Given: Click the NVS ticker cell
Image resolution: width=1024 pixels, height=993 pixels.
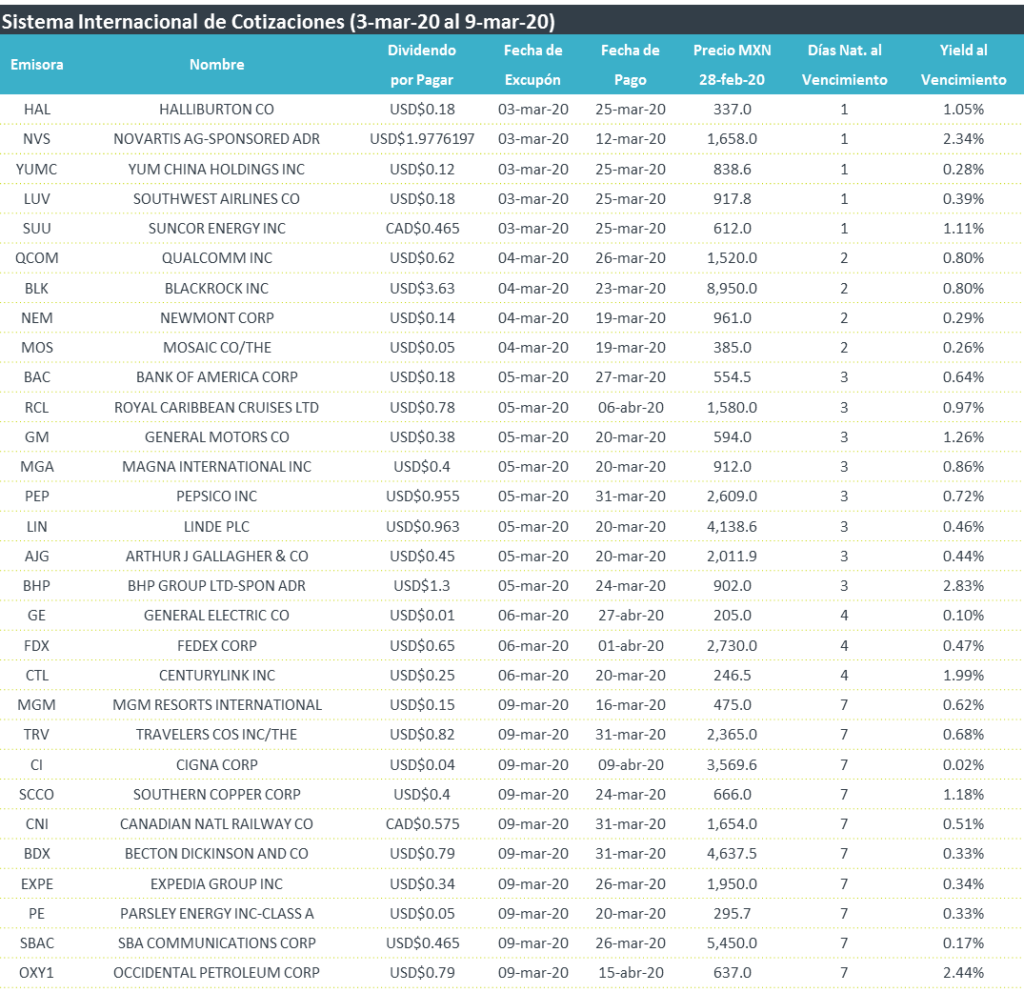Looking at the screenshot, I should click(37, 139).
